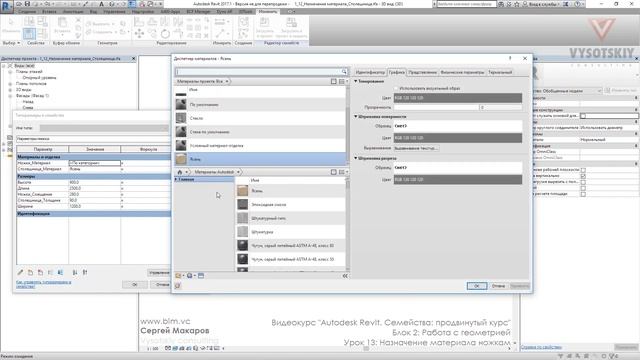This screenshot has height=360, width=640.
Task: Click the help question mark in material dialog
Action: point(510,58)
